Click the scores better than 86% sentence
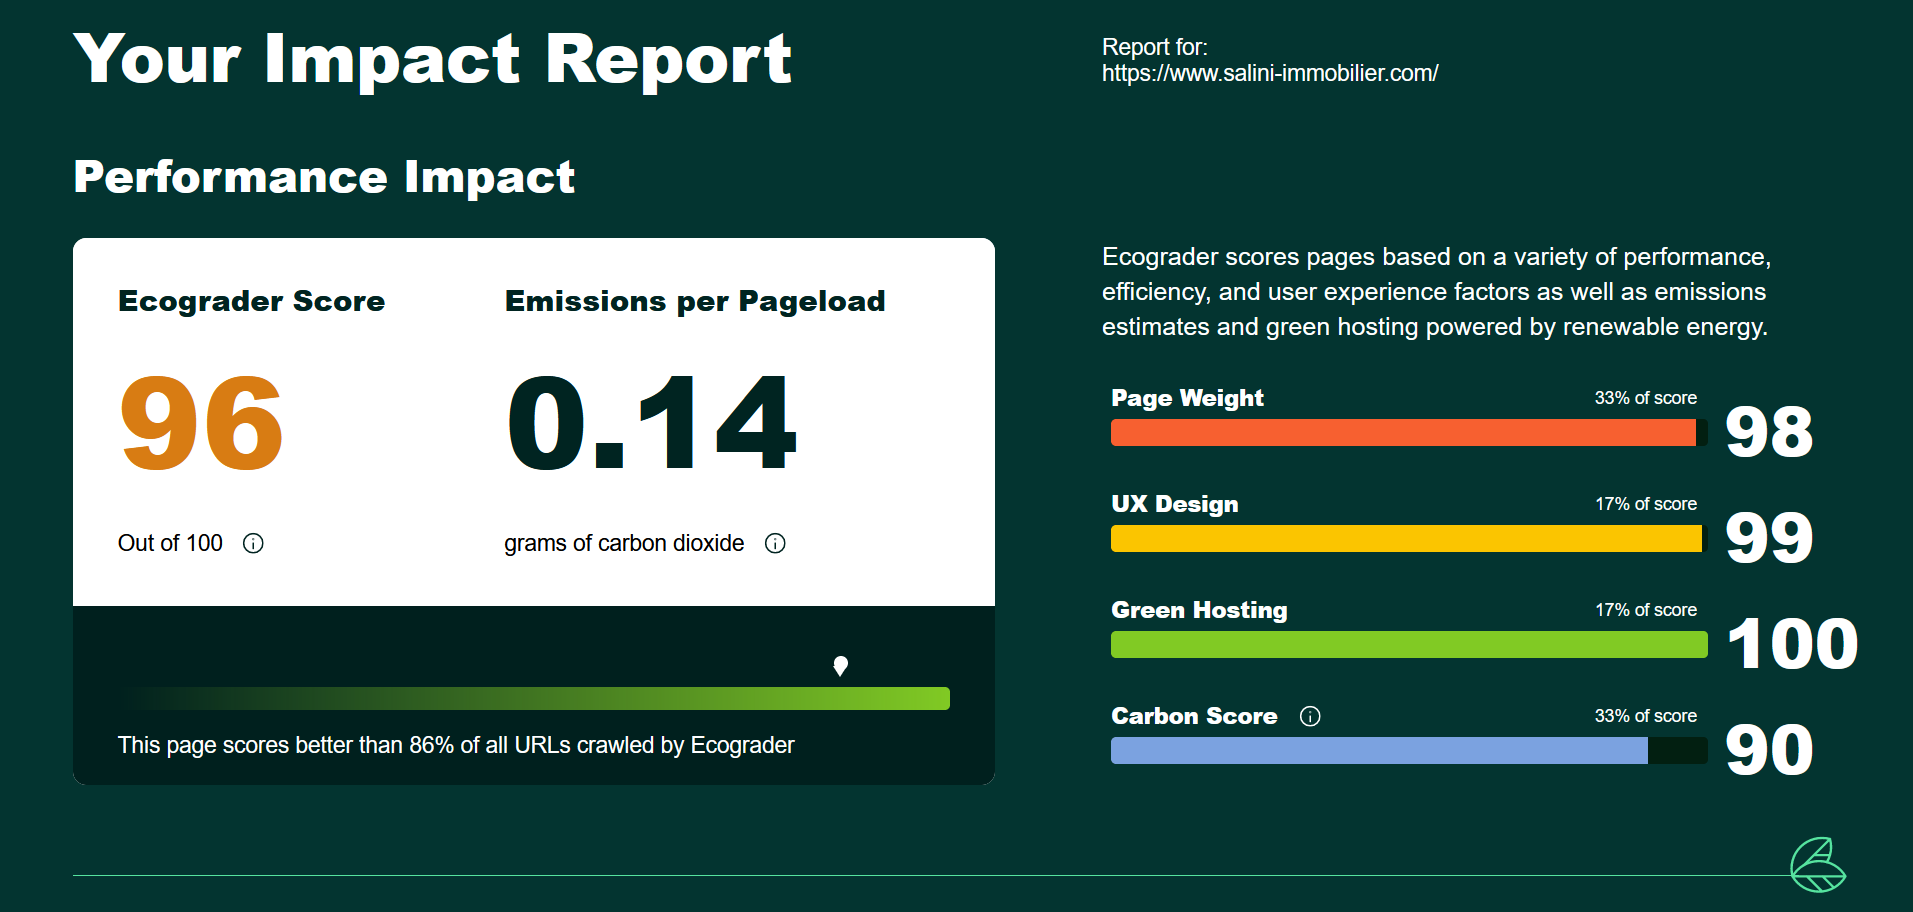Viewport: 1913px width, 912px height. [456, 745]
